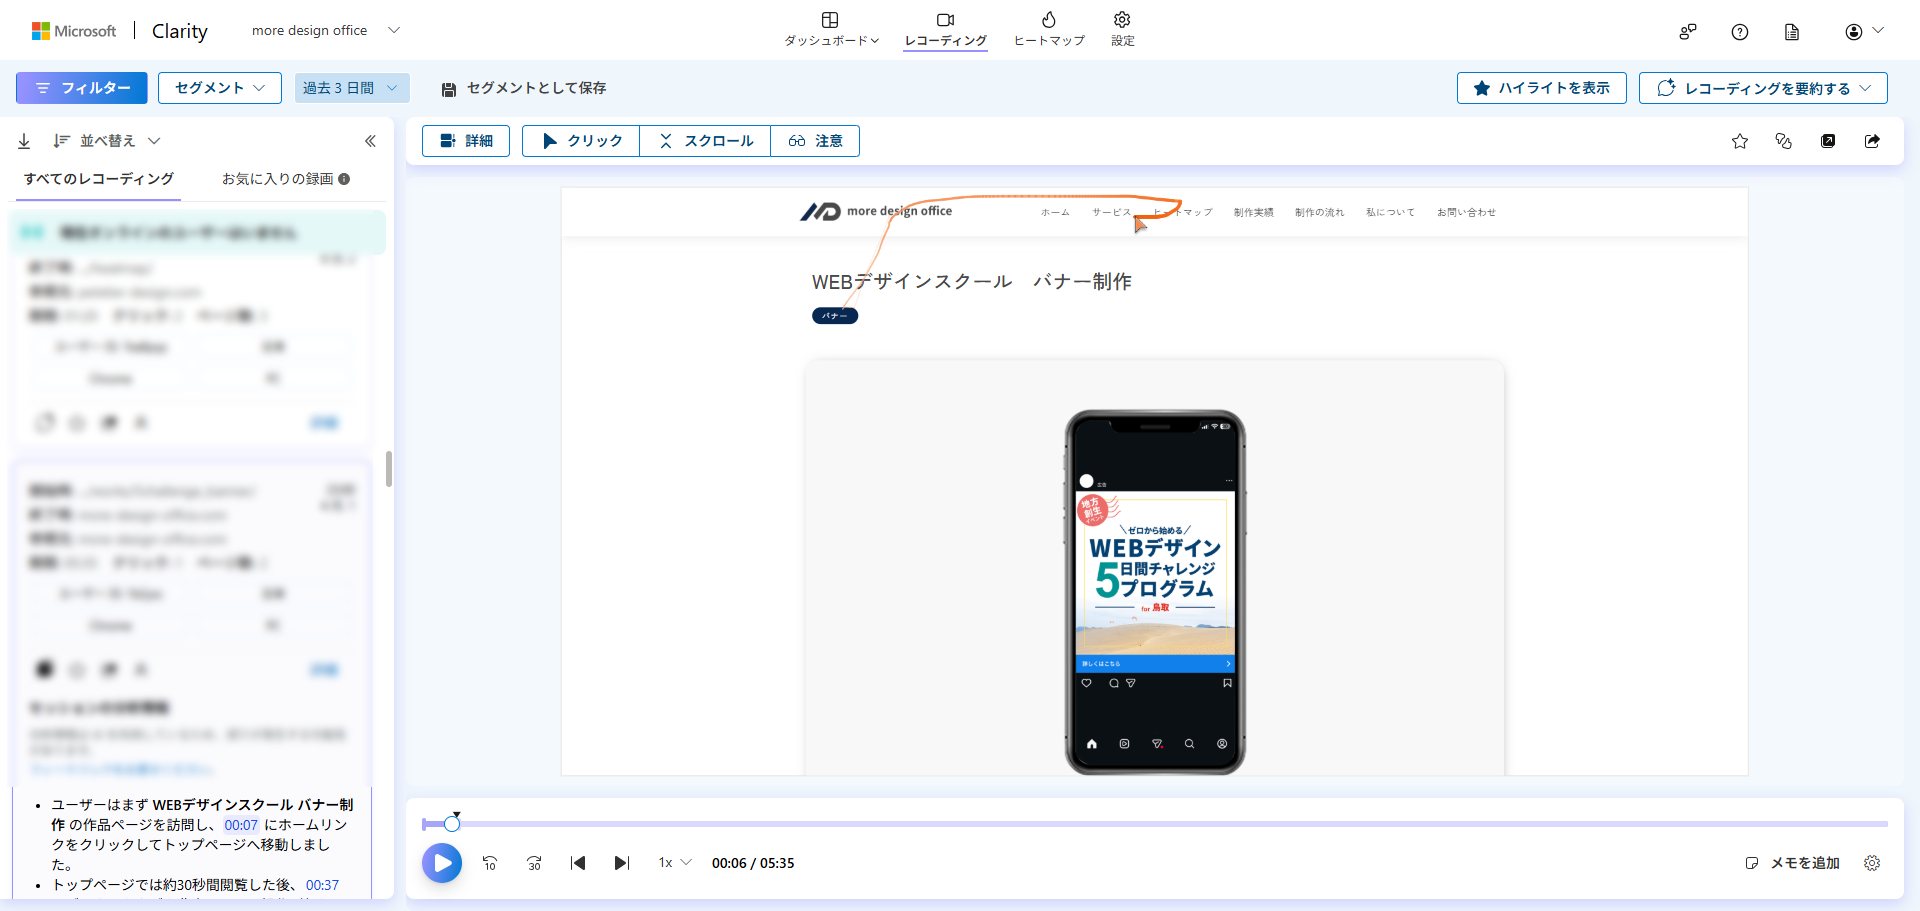Toggle the 注意 attention events filter

(x=815, y=141)
